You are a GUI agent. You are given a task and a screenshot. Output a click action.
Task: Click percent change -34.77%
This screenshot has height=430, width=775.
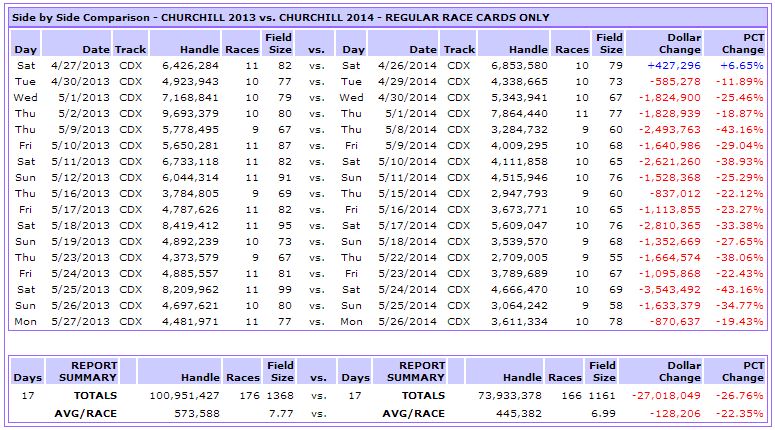coord(739,305)
